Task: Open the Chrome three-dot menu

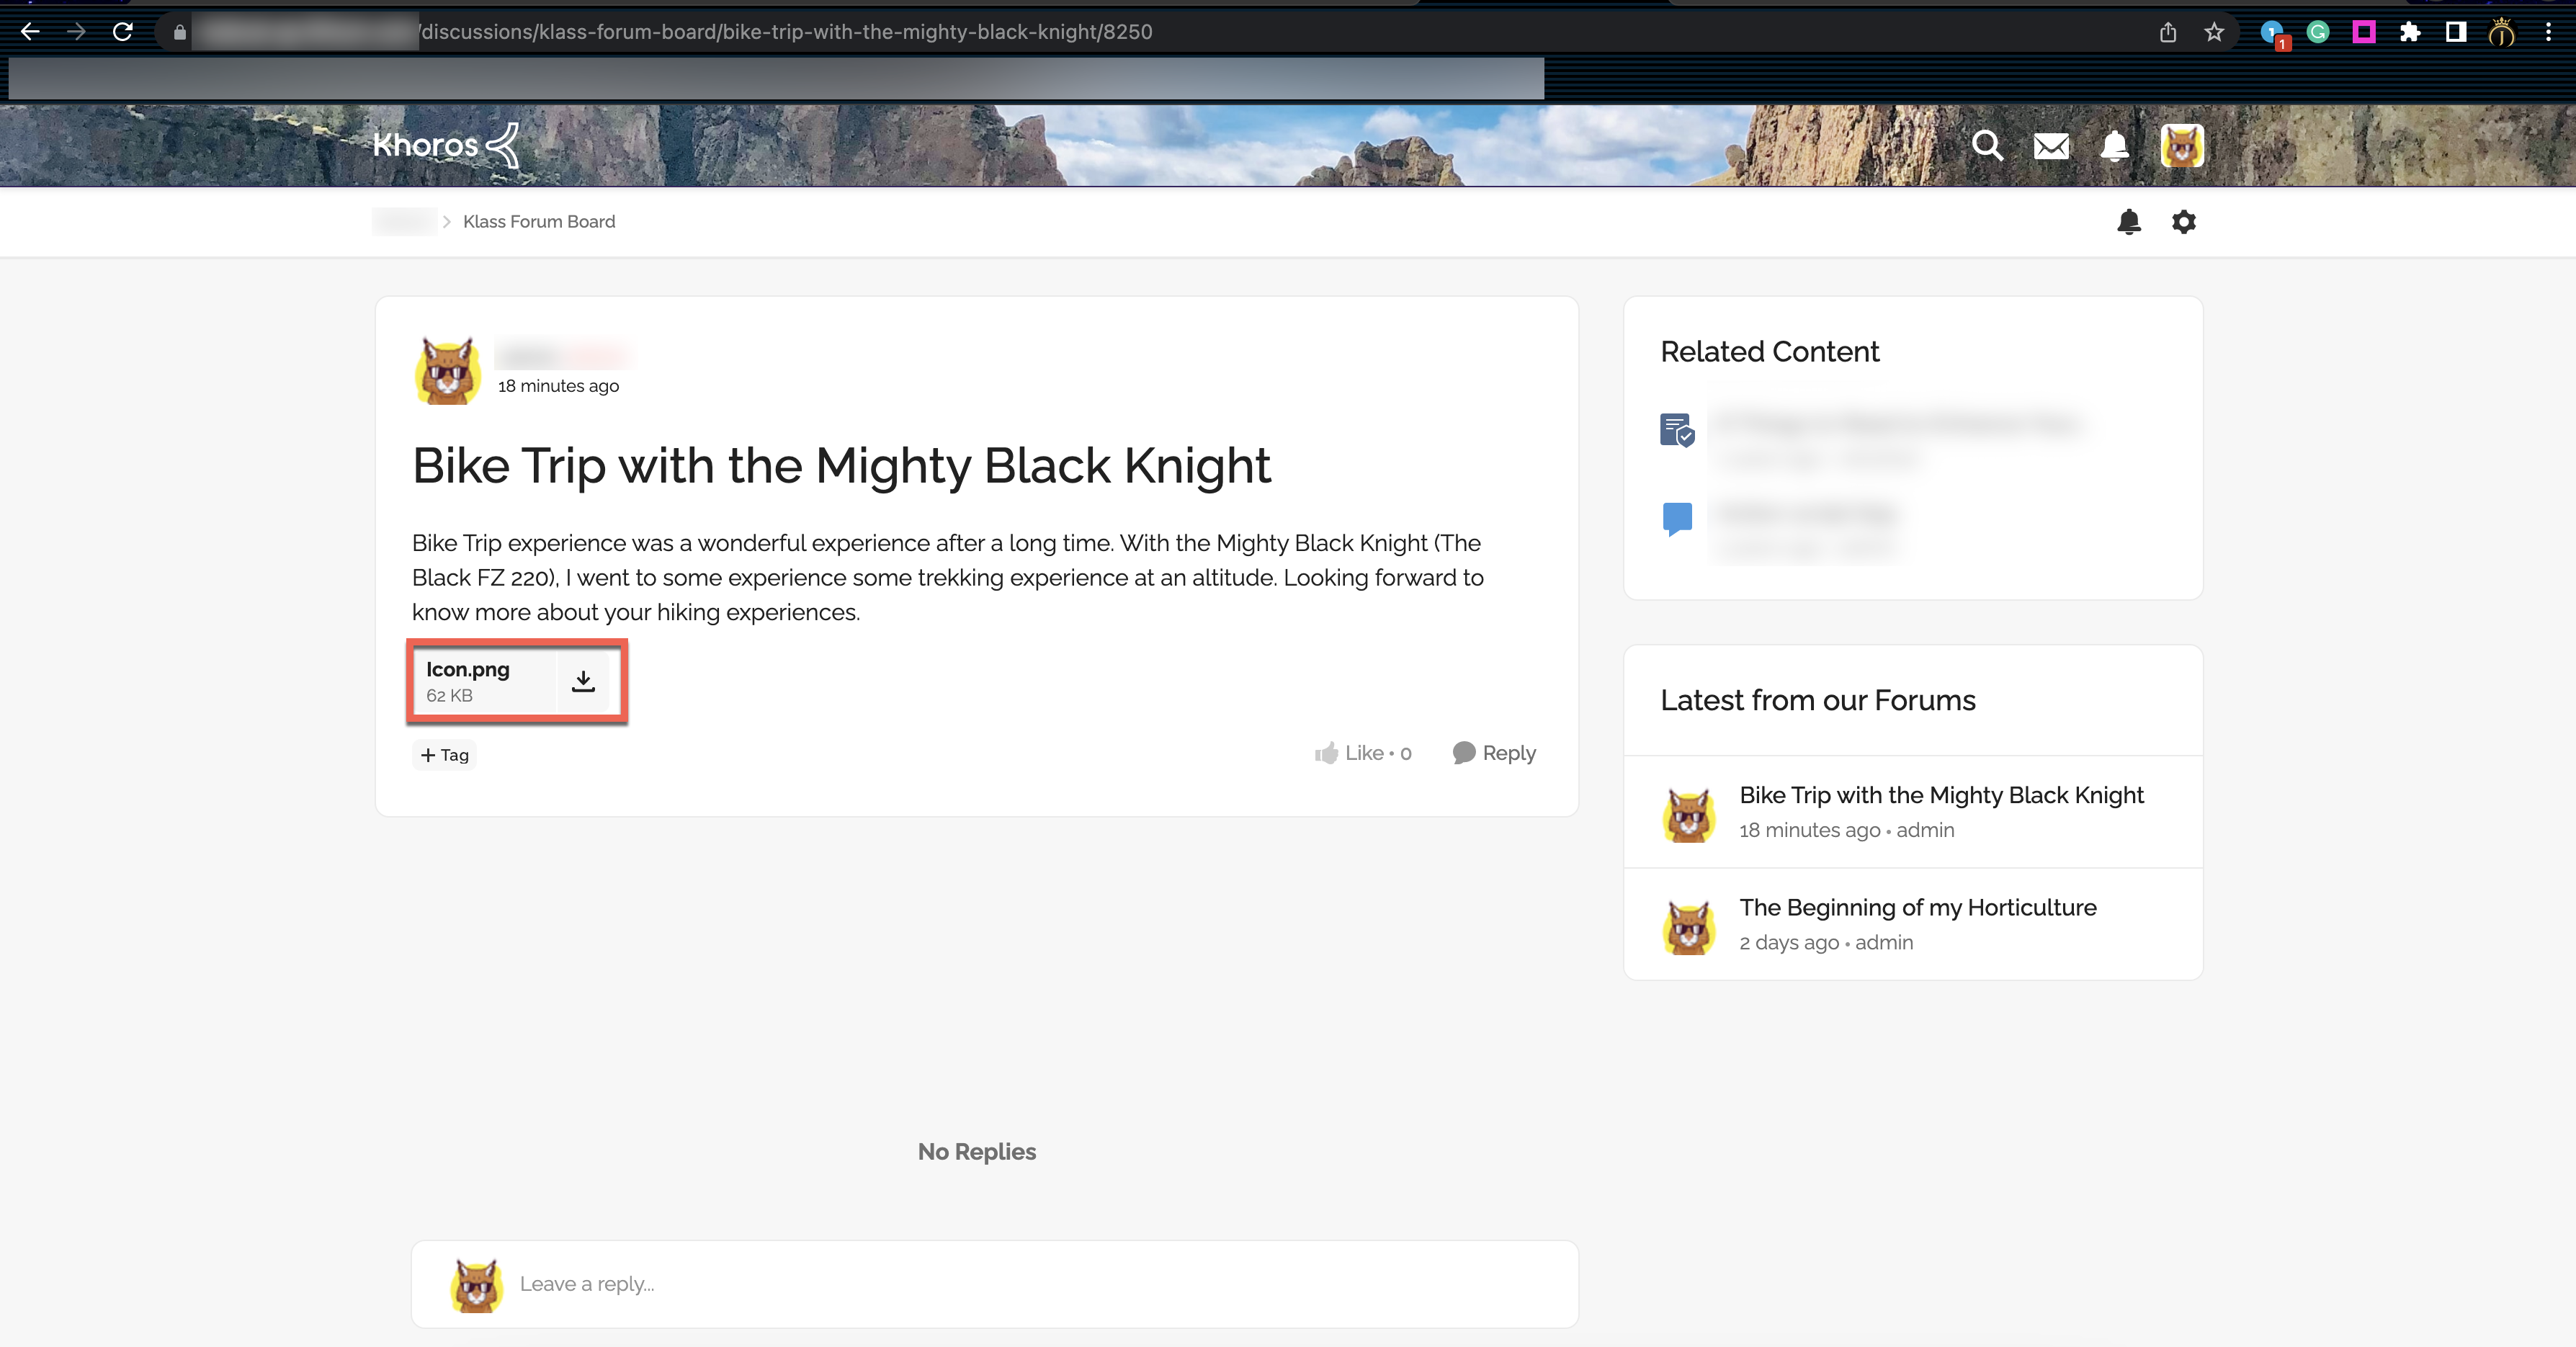Action: point(2548,32)
